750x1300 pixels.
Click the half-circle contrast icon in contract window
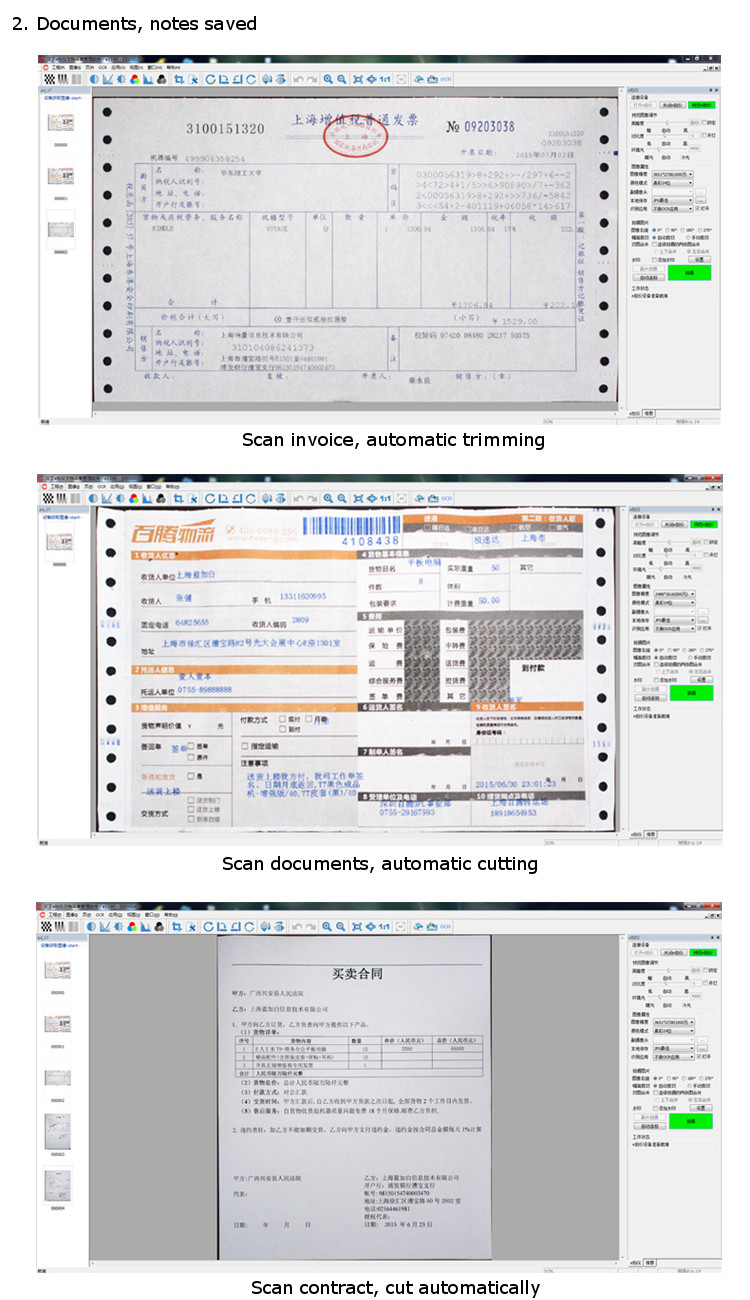coord(93,927)
